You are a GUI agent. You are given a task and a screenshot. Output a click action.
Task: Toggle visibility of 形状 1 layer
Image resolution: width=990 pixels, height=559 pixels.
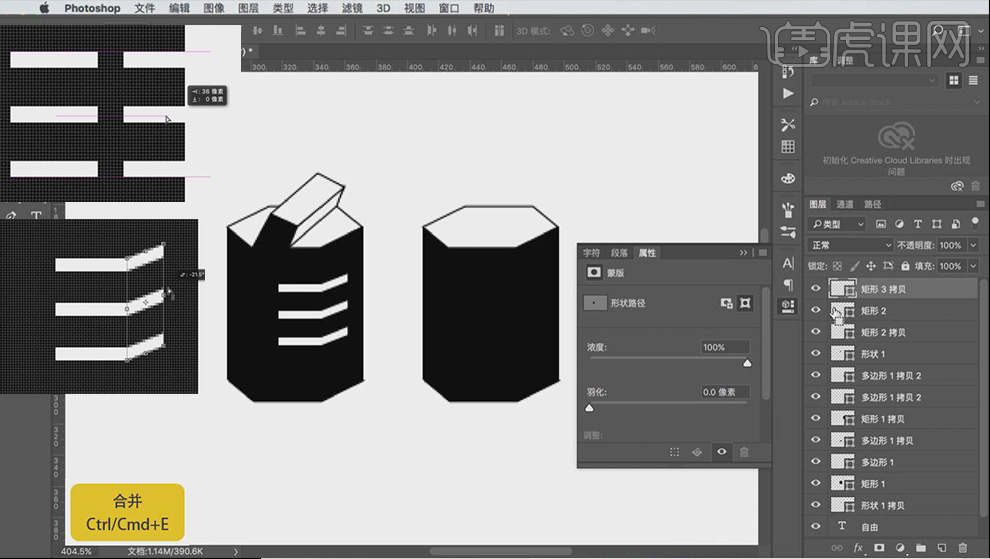coord(816,354)
